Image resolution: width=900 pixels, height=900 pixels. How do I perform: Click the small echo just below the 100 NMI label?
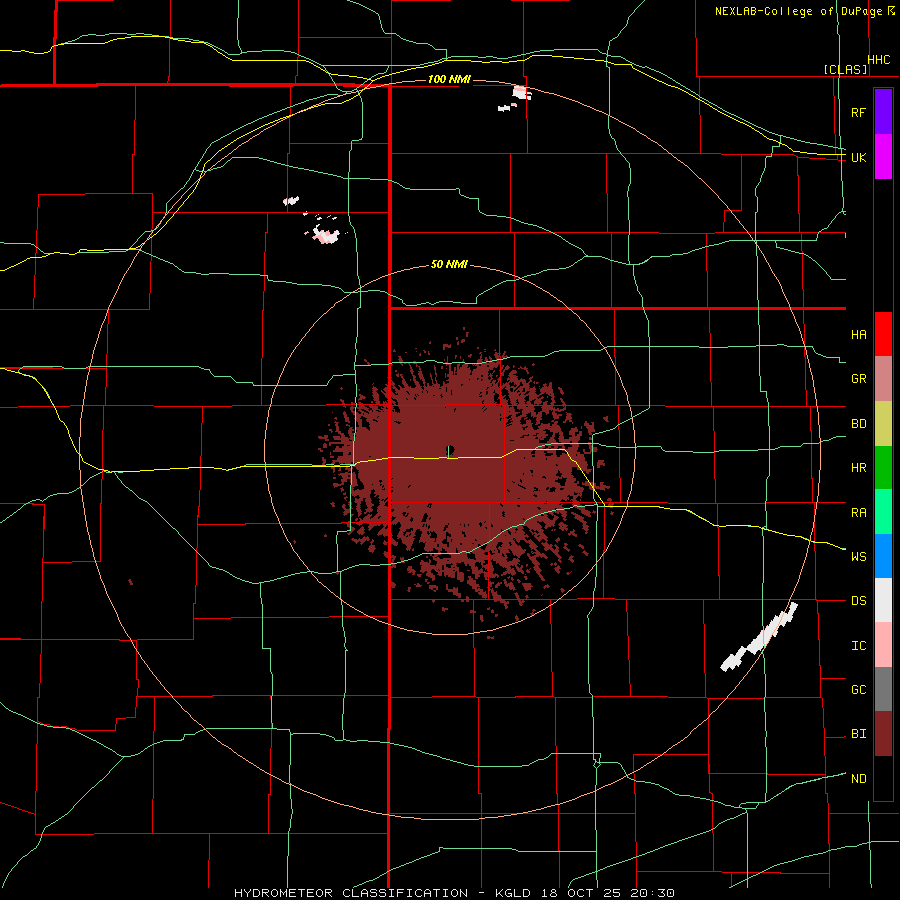[522, 92]
